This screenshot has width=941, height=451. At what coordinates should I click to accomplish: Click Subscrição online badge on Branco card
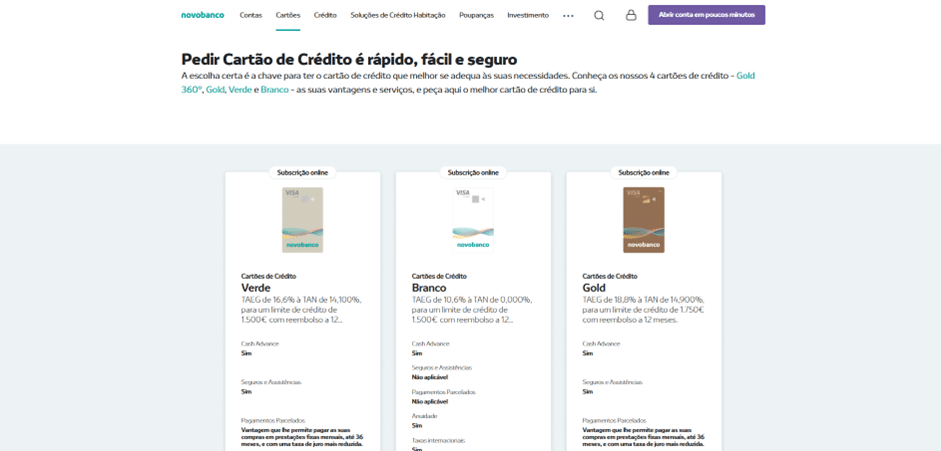point(473,173)
